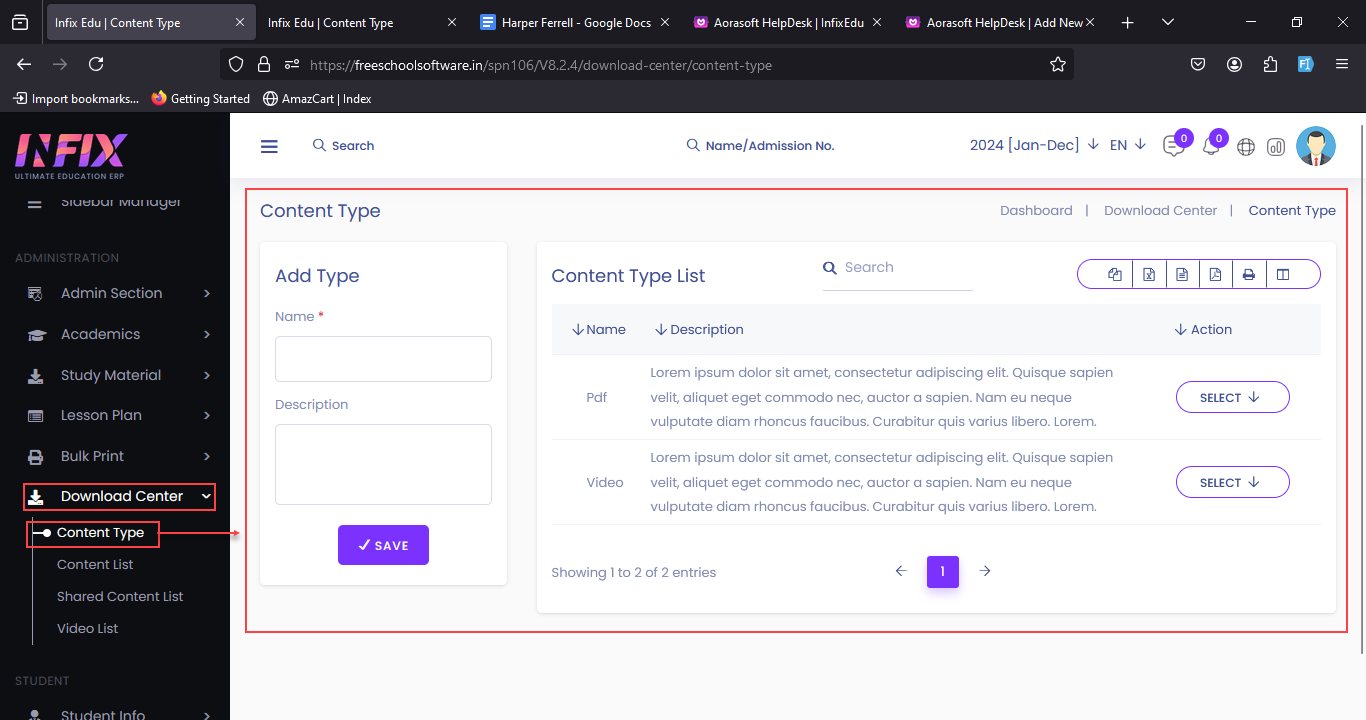This screenshot has height=720, width=1366.
Task: Go to Download Center breadcrumb link
Action: click(x=1160, y=210)
